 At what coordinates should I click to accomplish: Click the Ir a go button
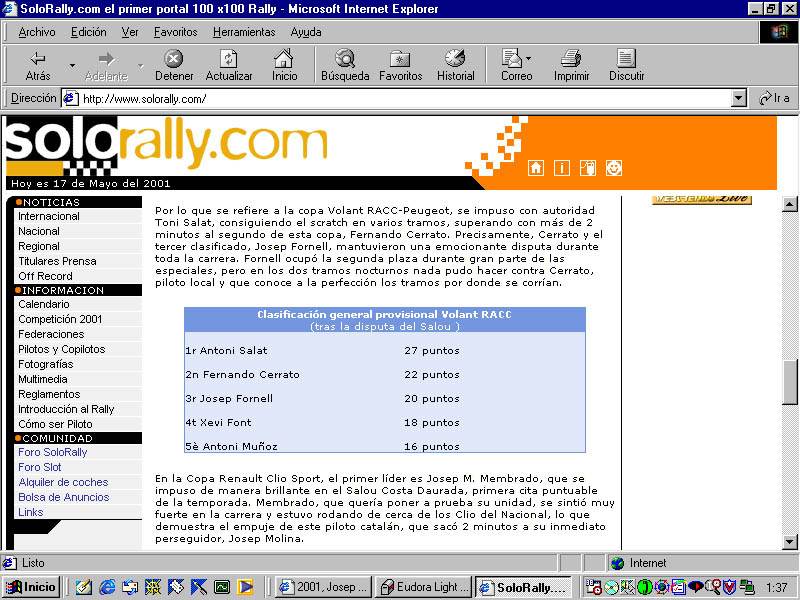pos(774,98)
